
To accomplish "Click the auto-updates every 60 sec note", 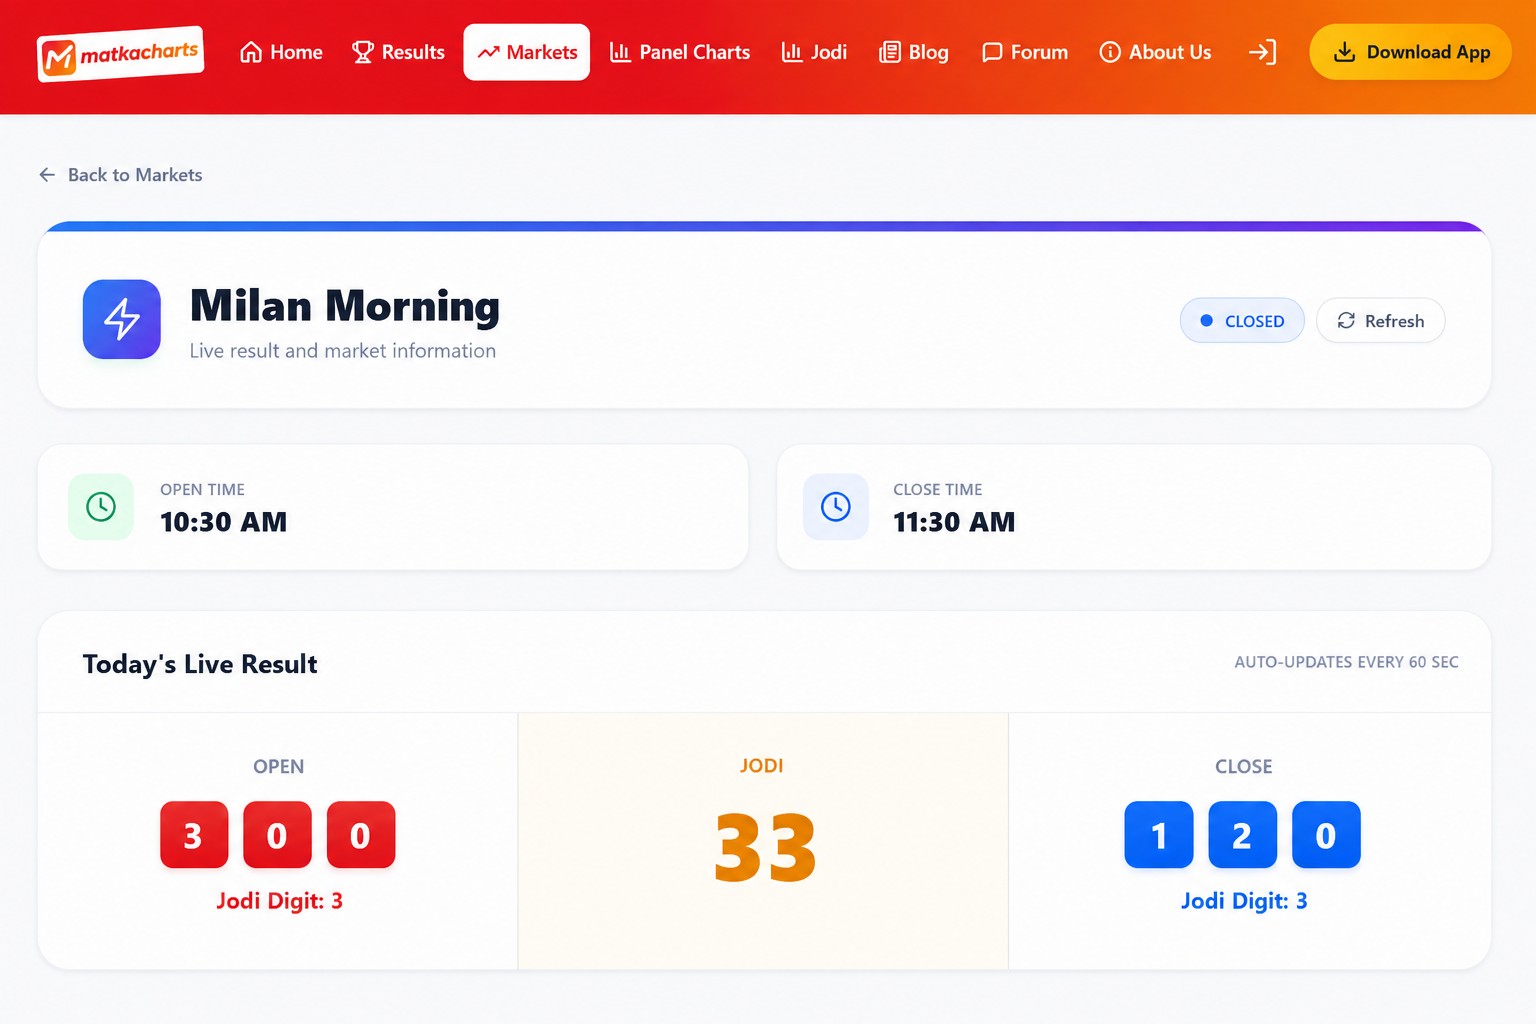I will [1346, 662].
